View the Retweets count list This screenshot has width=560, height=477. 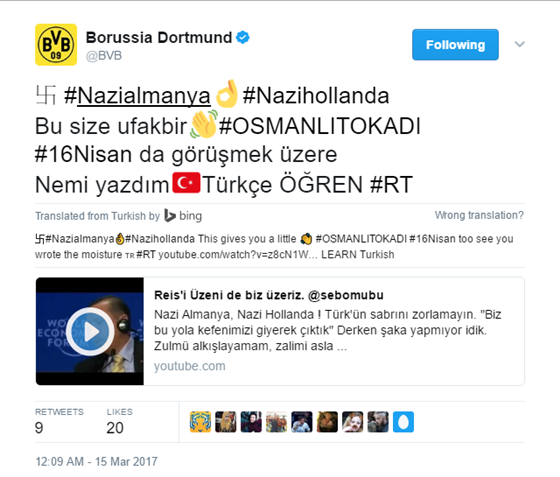click(x=59, y=421)
